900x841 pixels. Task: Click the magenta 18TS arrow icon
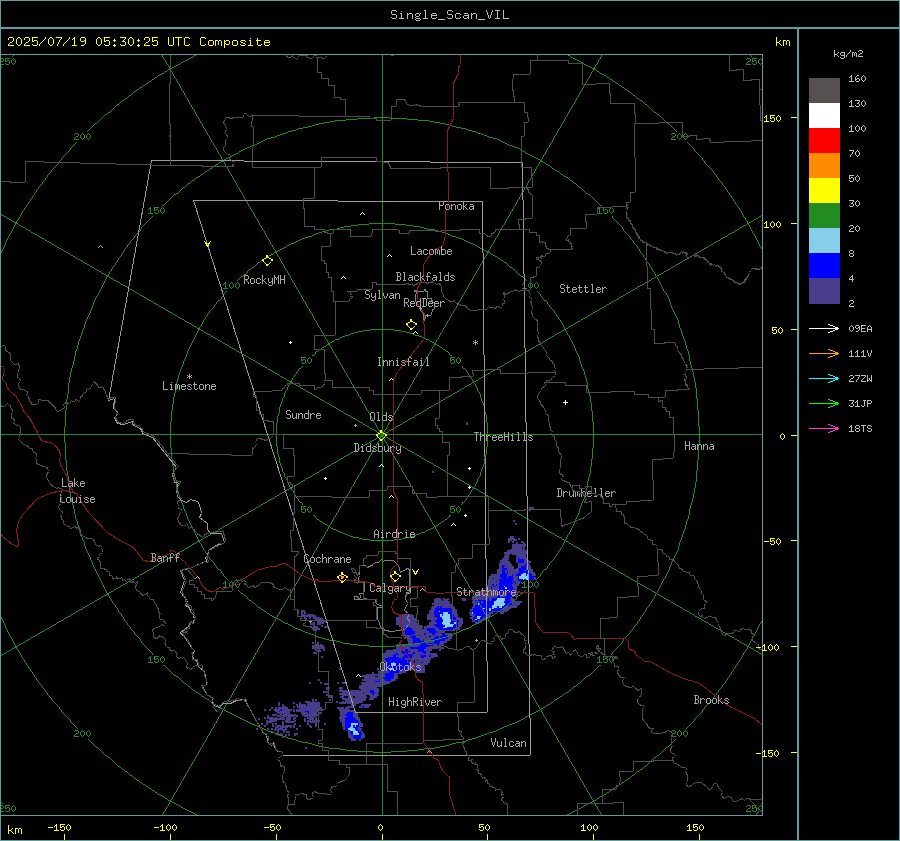pyautogui.click(x=824, y=428)
